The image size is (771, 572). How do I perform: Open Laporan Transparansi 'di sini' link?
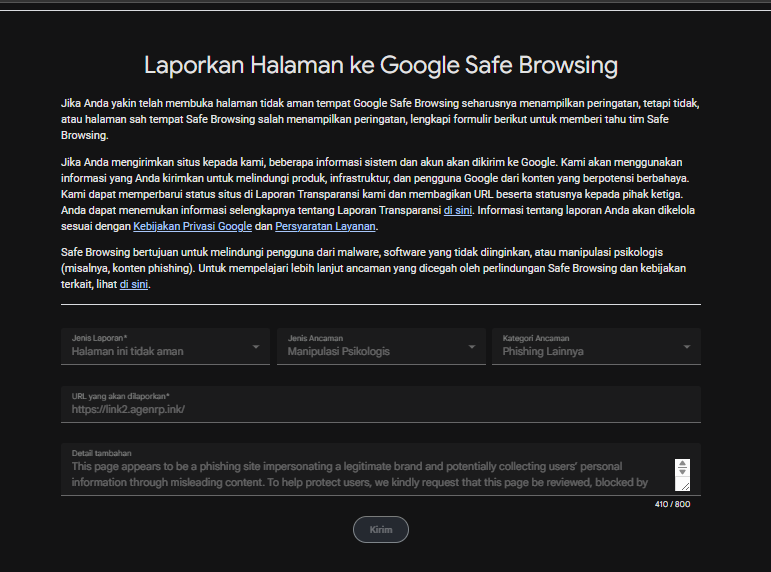(458, 211)
